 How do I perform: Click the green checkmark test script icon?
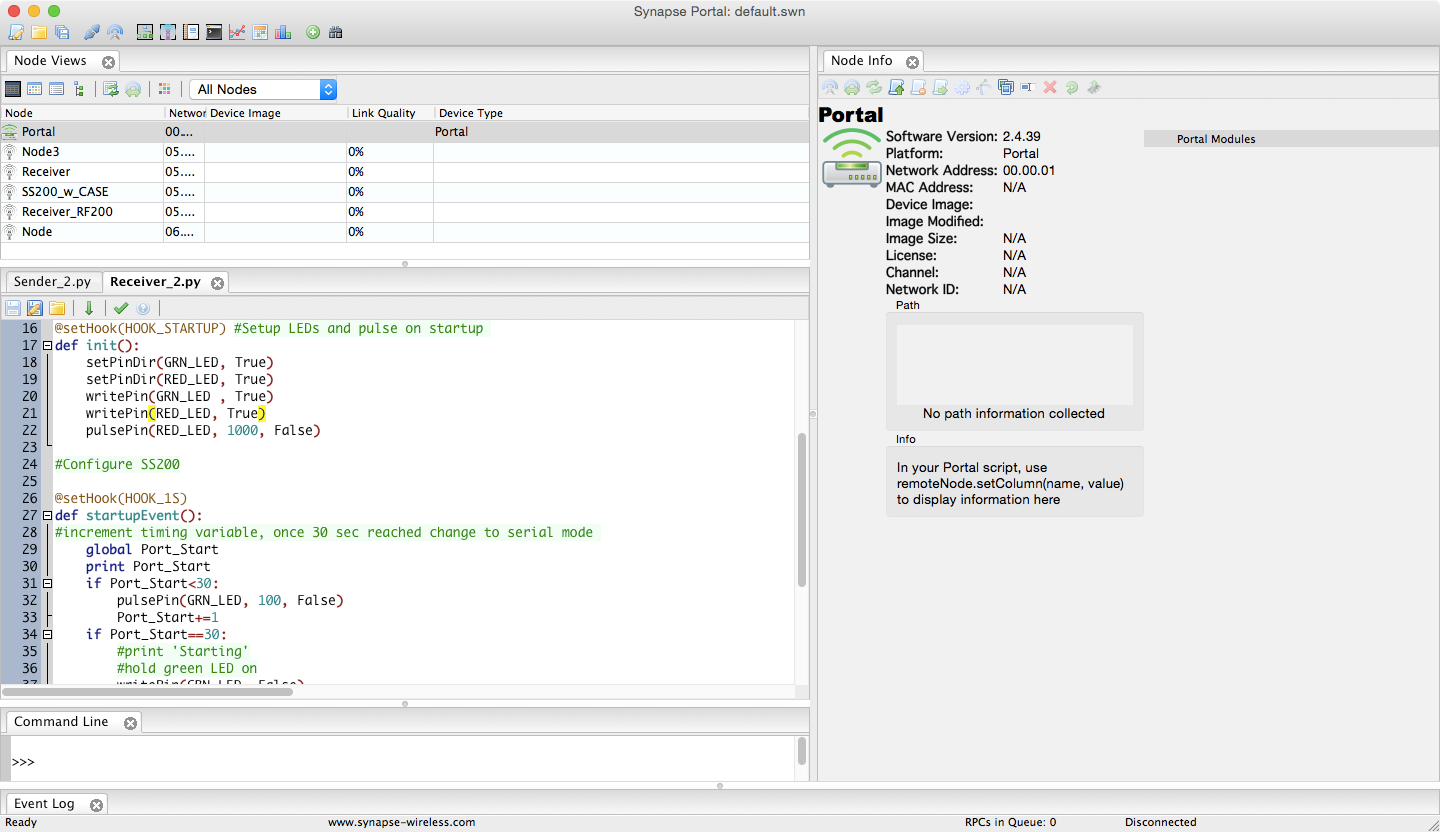pos(121,308)
